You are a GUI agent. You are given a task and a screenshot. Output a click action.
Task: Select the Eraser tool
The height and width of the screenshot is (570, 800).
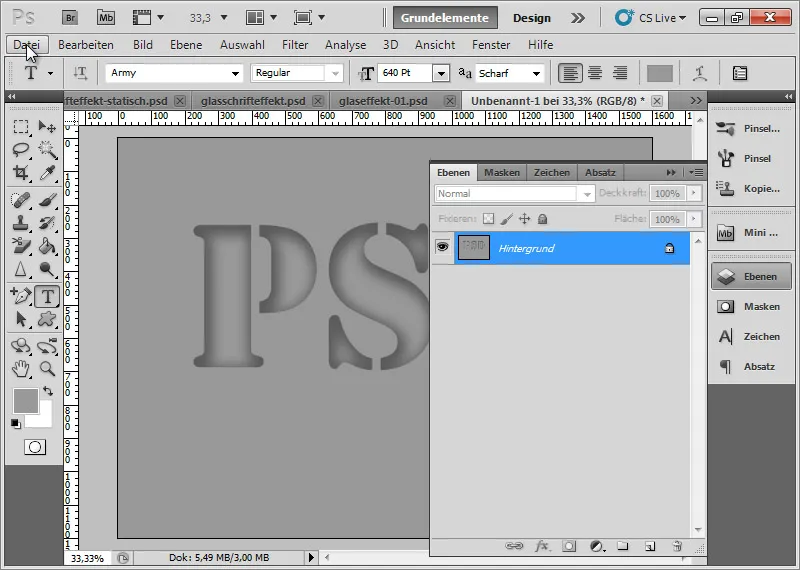point(21,246)
